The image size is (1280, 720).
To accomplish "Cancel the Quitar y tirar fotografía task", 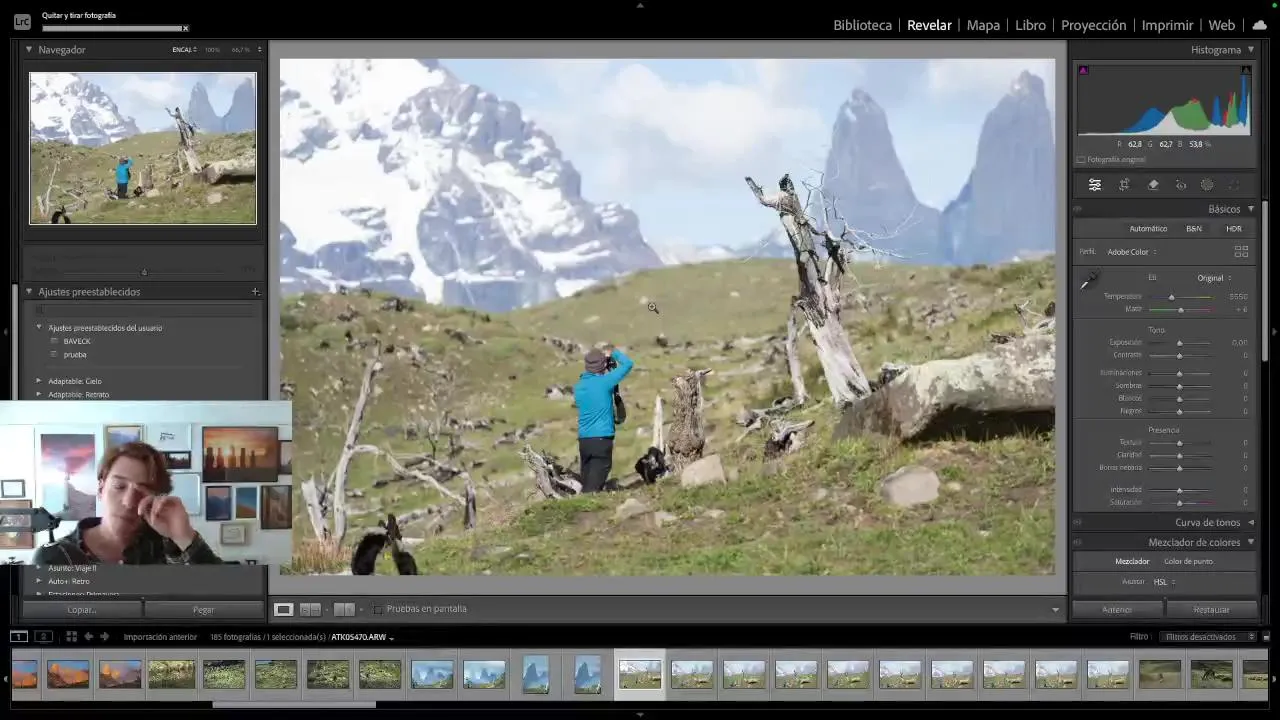I will (x=186, y=28).
